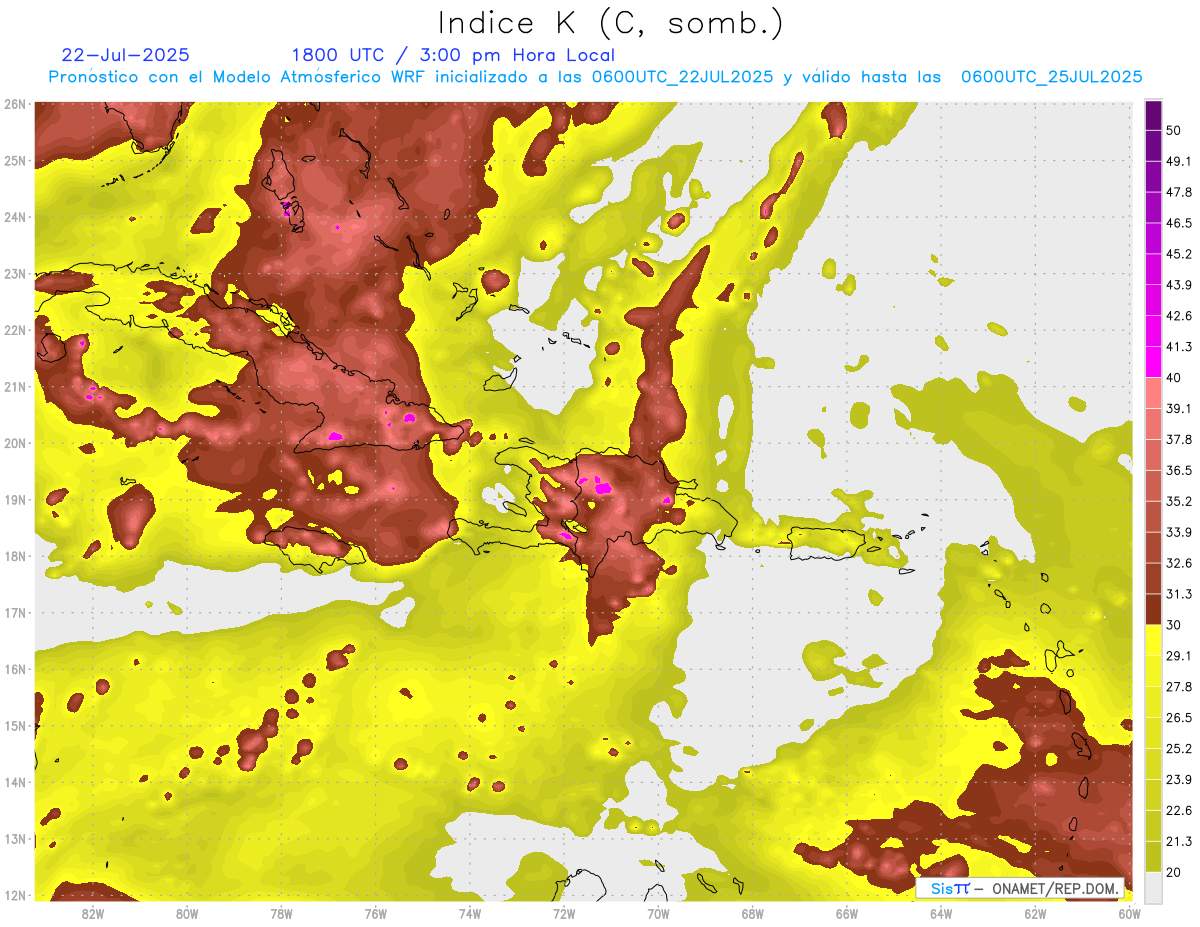The height and width of the screenshot is (927, 1200).
Task: Click the '23N' latitude label
Action: [x=15, y=273]
